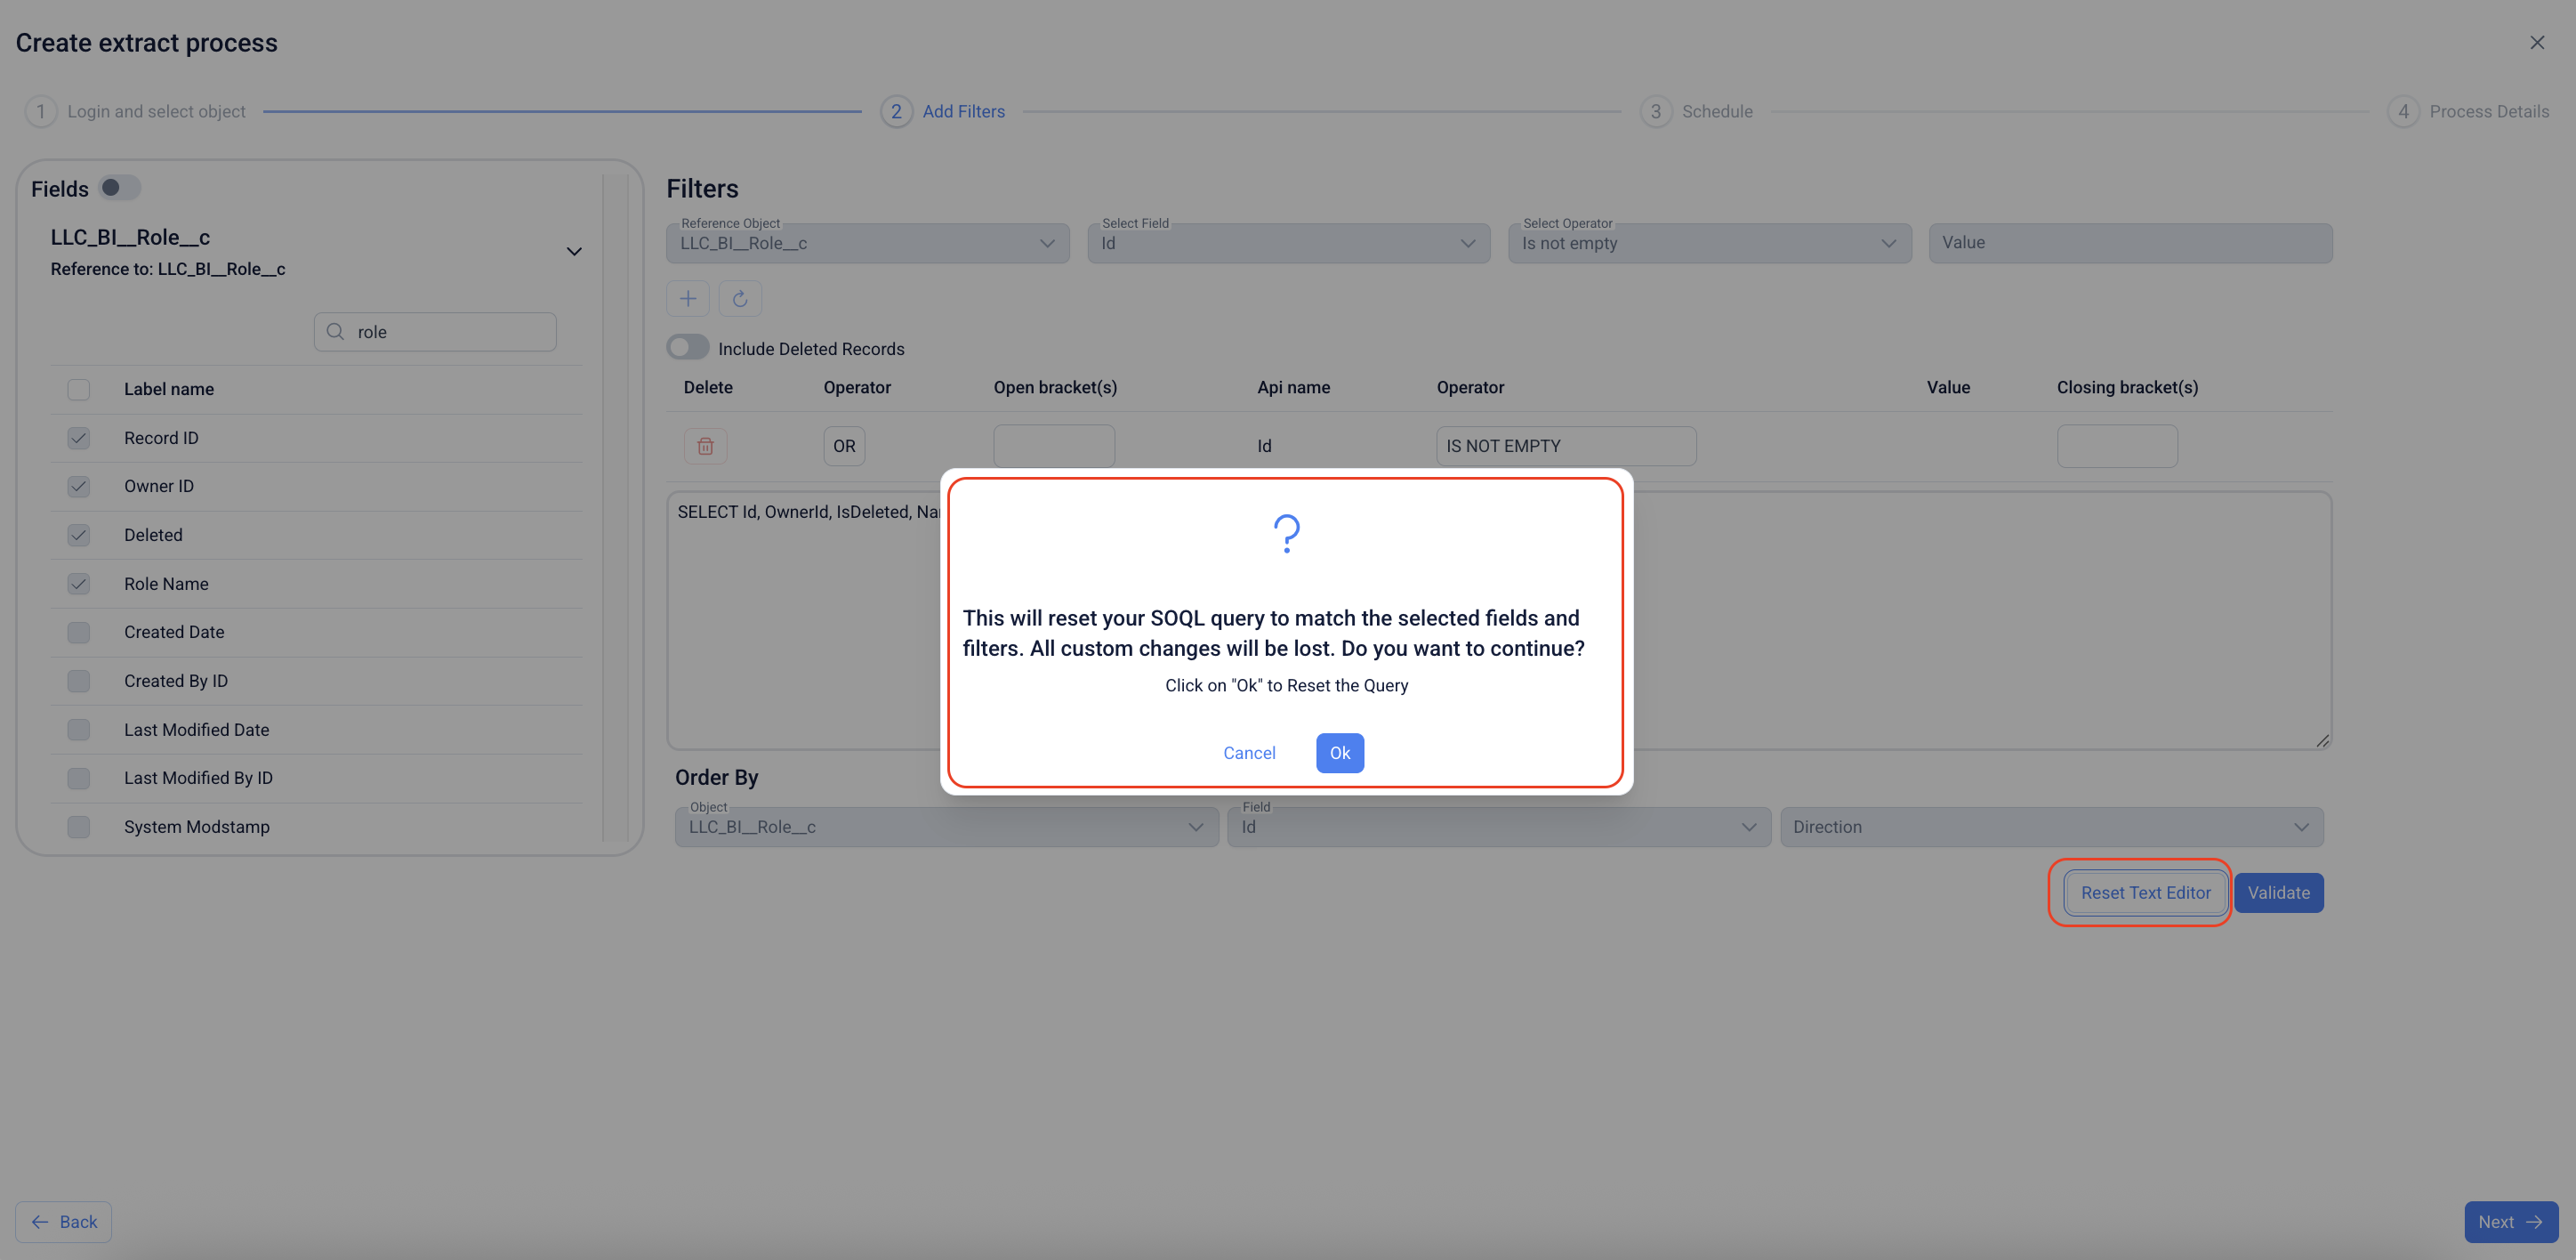Image resolution: width=2576 pixels, height=1260 pixels.
Task: Collapse the LLC_BI__Role__c fields section
Action: click(x=574, y=251)
